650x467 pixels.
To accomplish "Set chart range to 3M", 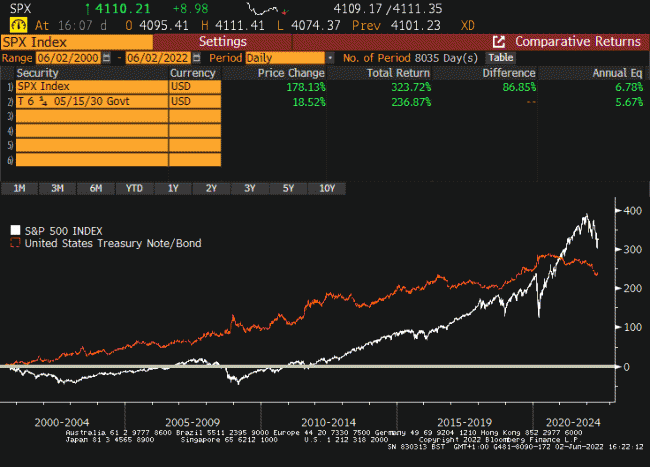I will point(58,189).
